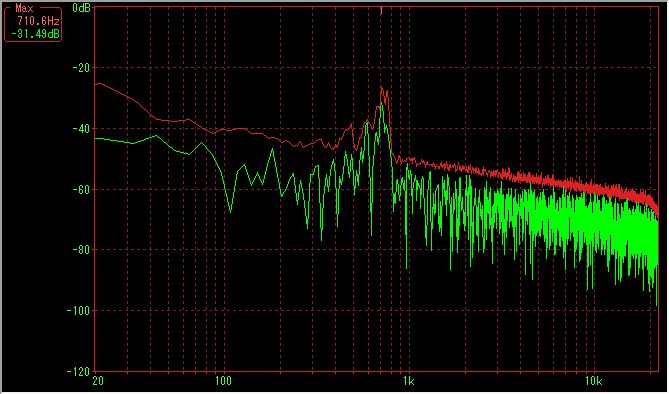669x394 pixels.
Task: Click the peak marker above the plot
Action: (x=381, y=11)
